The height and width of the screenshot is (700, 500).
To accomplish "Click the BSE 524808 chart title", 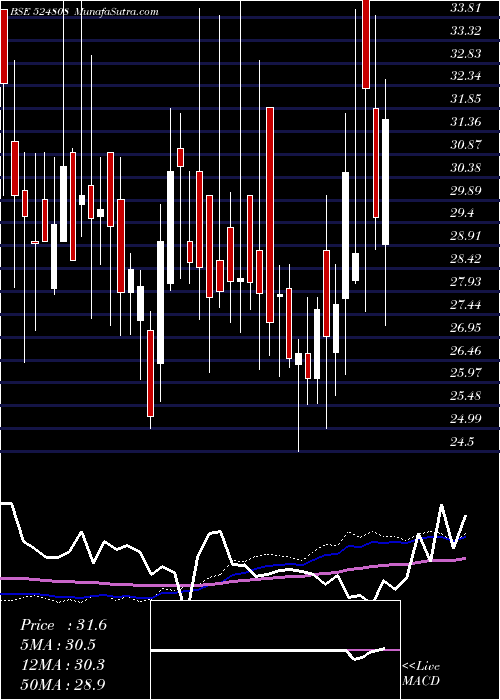I will (83, 12).
